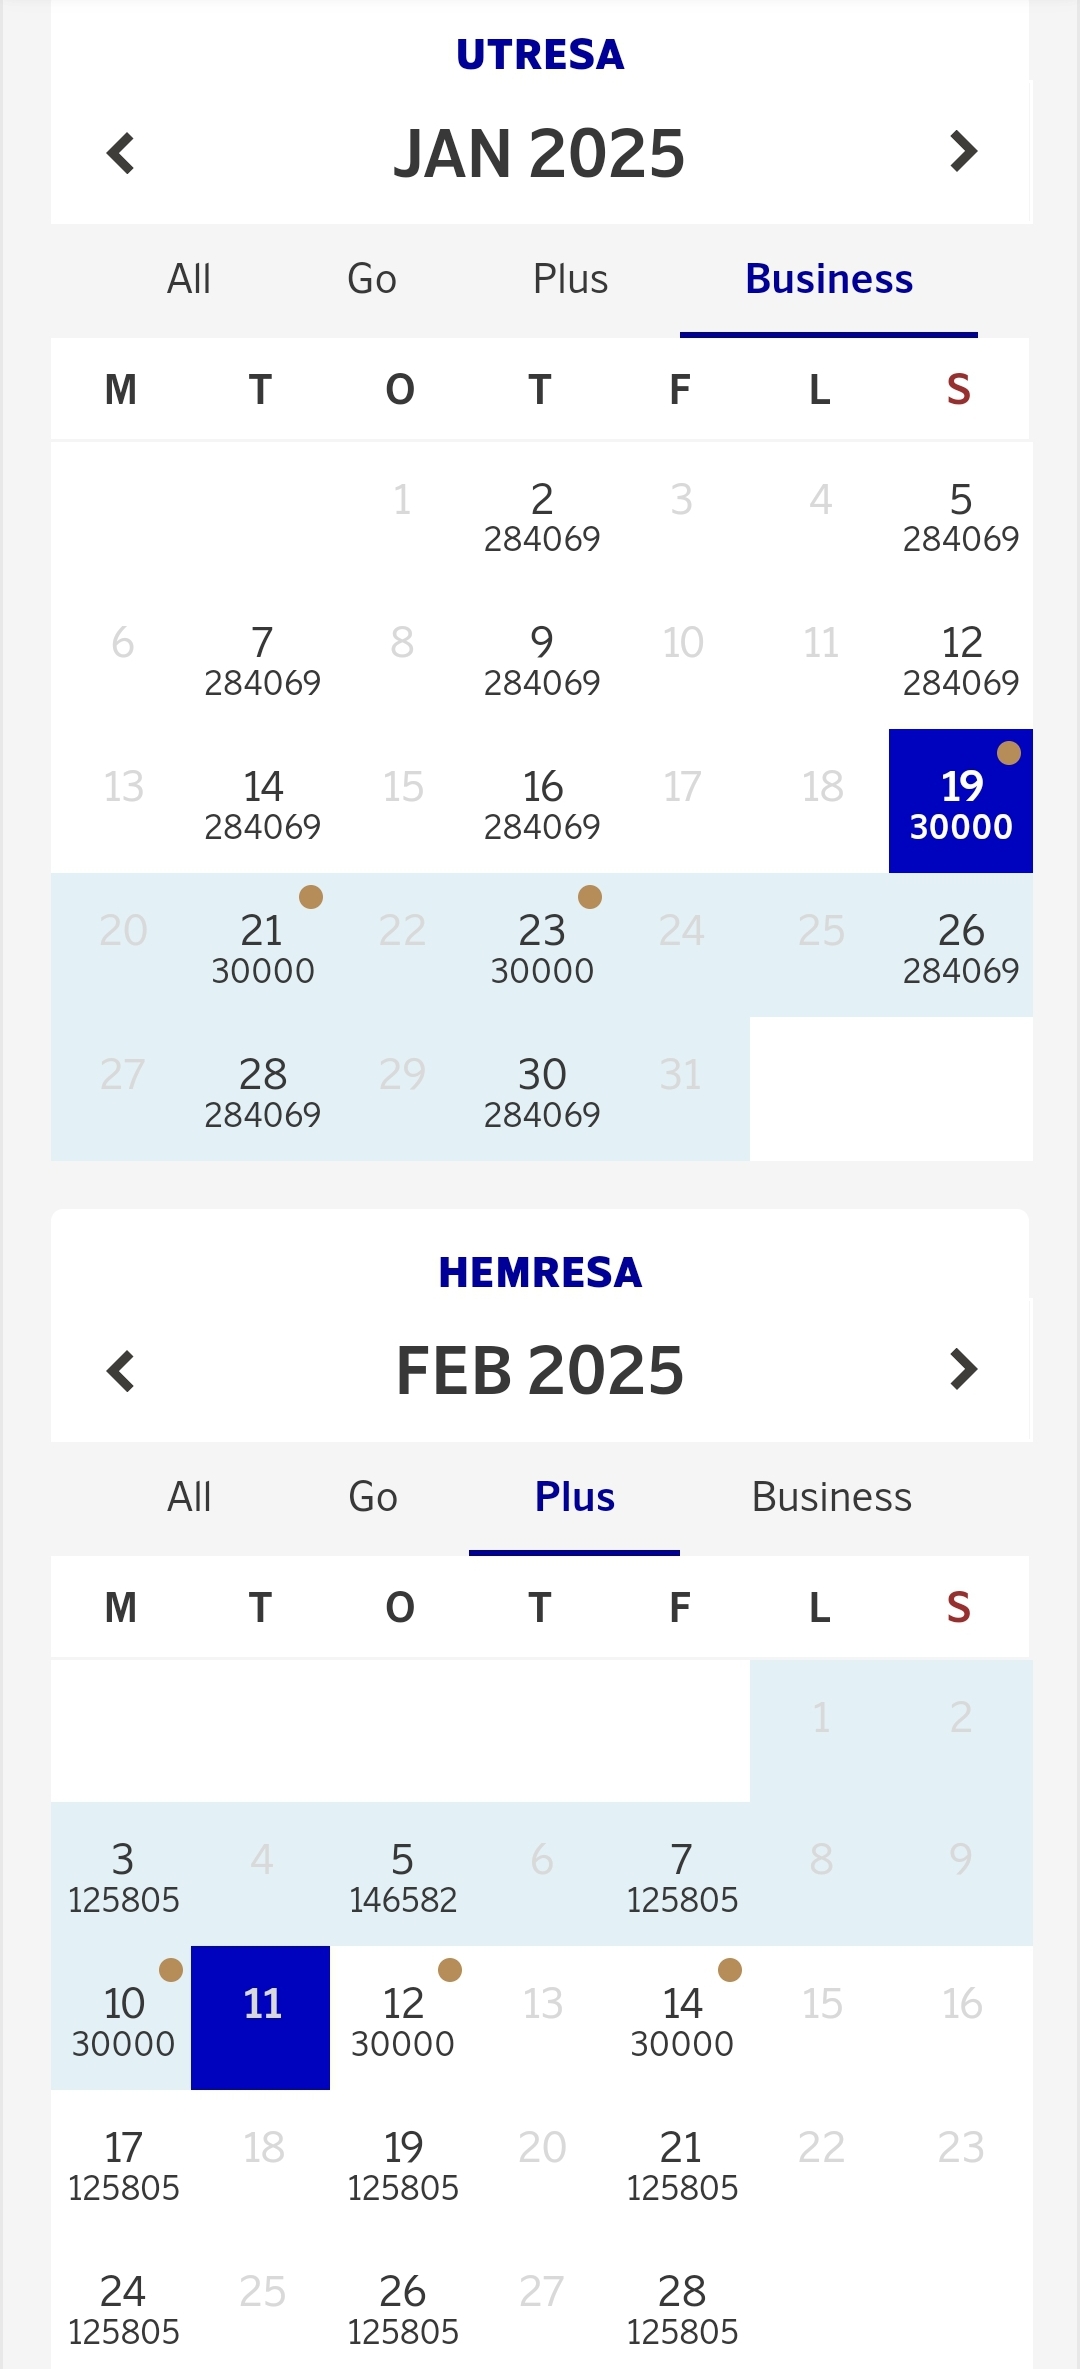
Task: Choose January 26 outbound date
Action: (x=960, y=946)
